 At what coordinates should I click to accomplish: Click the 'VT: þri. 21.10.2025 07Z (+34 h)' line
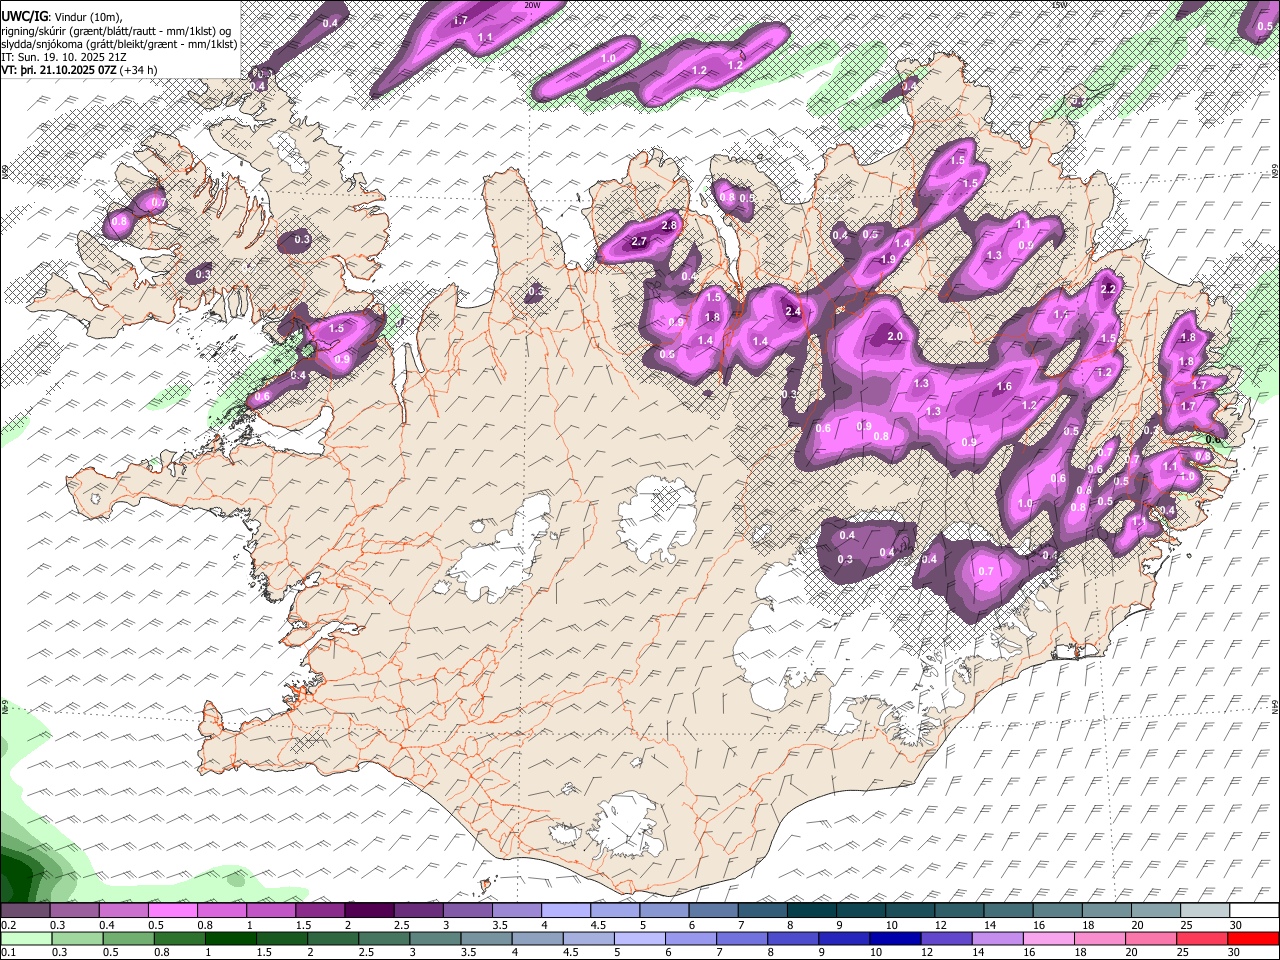80,69
